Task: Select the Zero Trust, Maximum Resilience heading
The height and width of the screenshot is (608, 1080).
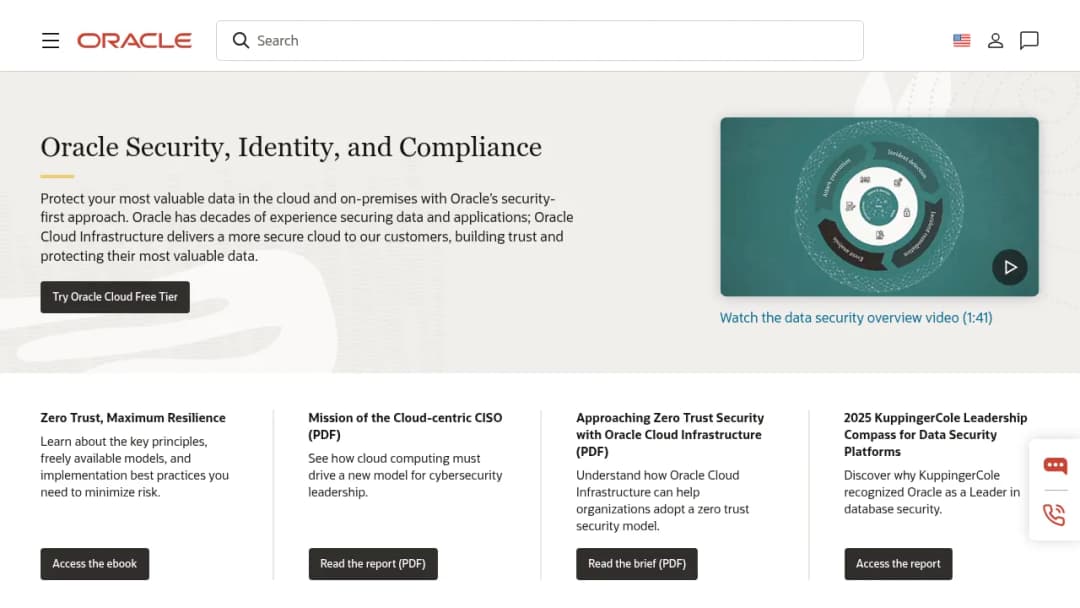Action: [133, 418]
